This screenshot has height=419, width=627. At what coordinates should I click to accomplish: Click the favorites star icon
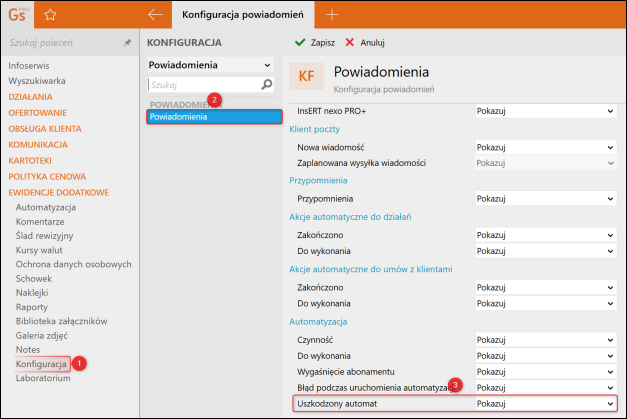pyautogui.click(x=50, y=15)
